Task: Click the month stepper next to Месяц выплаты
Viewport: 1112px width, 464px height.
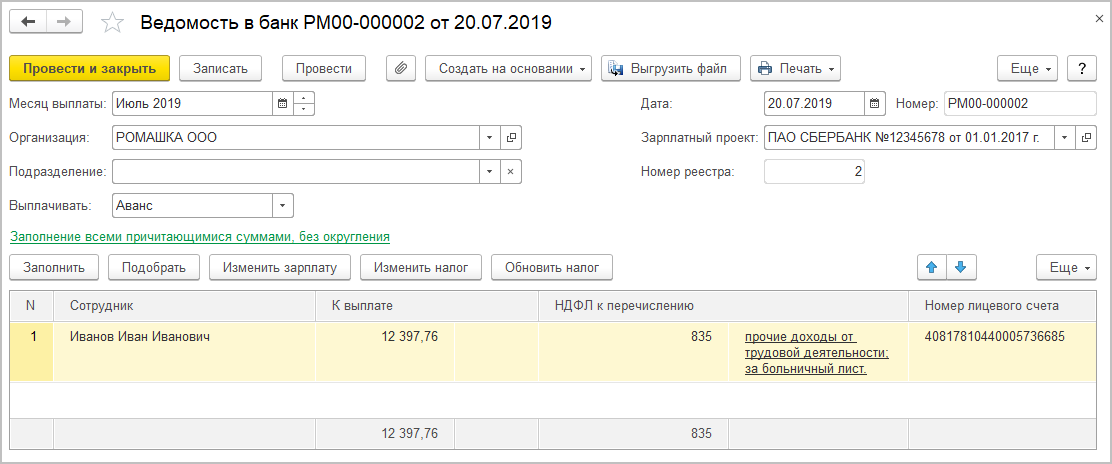Action: [304, 103]
